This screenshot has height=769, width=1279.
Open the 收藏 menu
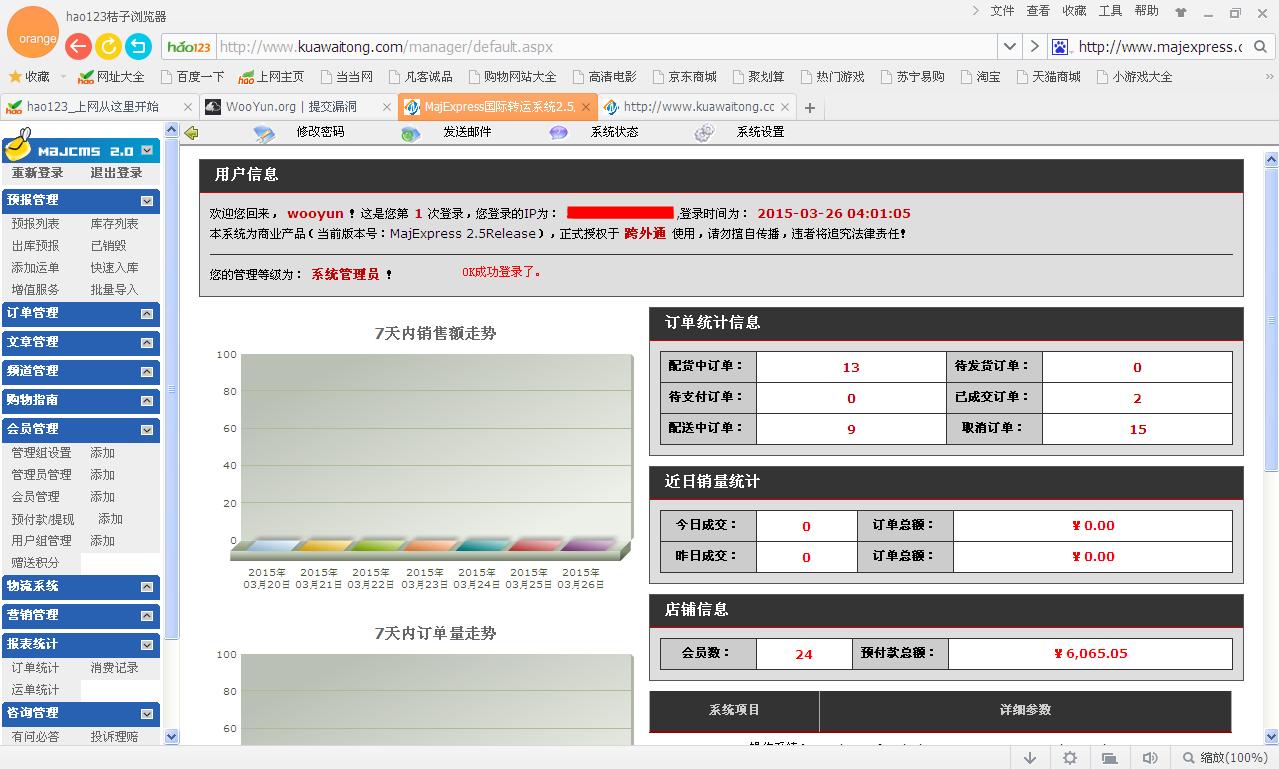click(1074, 11)
